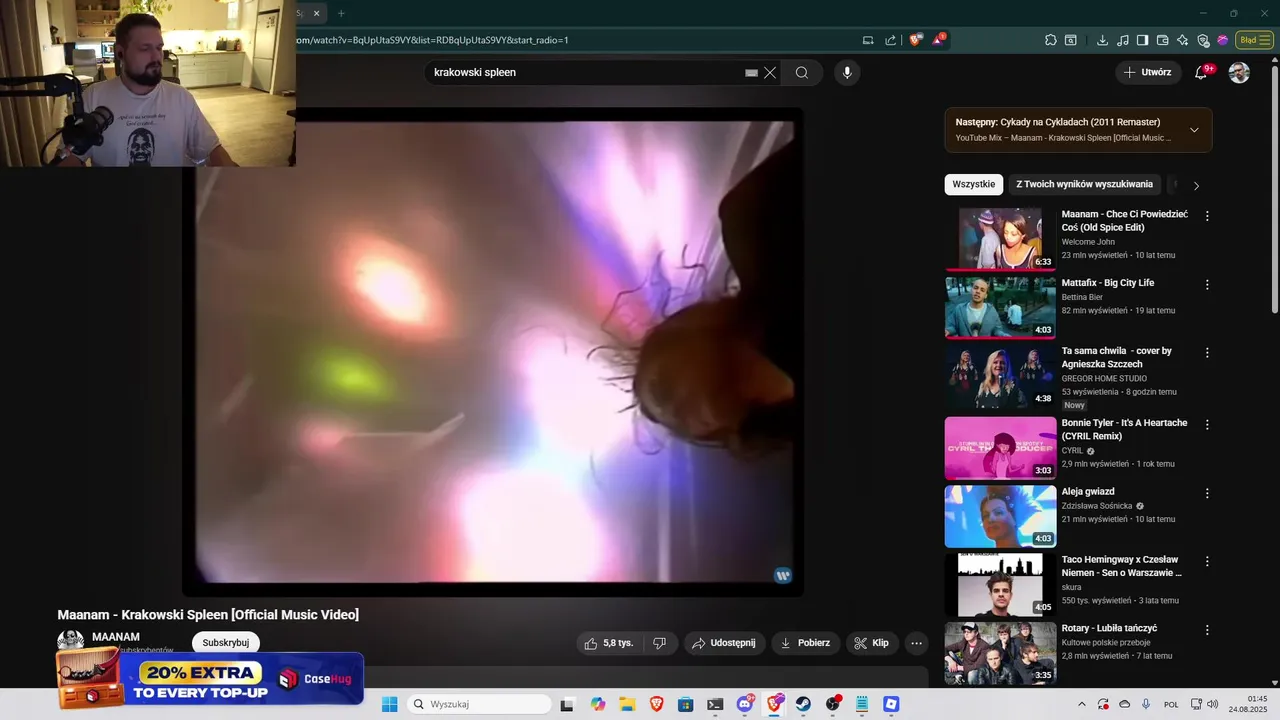Image resolution: width=1280 pixels, height=720 pixels.
Task: Click the share page icon in address bar
Action: coord(891,40)
